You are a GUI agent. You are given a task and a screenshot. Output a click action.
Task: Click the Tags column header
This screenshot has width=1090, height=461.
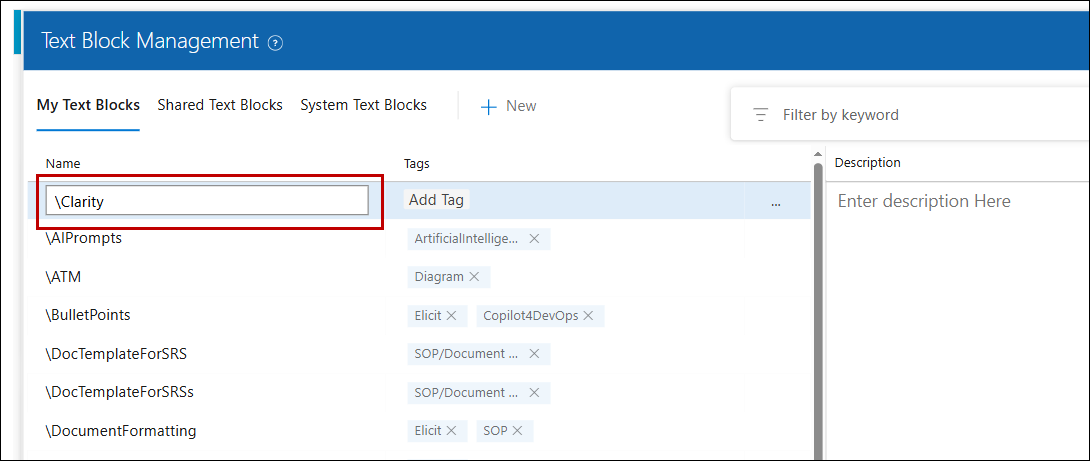417,164
